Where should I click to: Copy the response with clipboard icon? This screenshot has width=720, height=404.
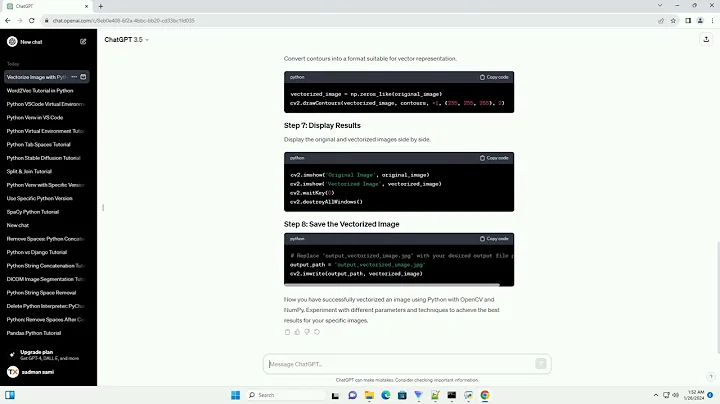point(287,332)
